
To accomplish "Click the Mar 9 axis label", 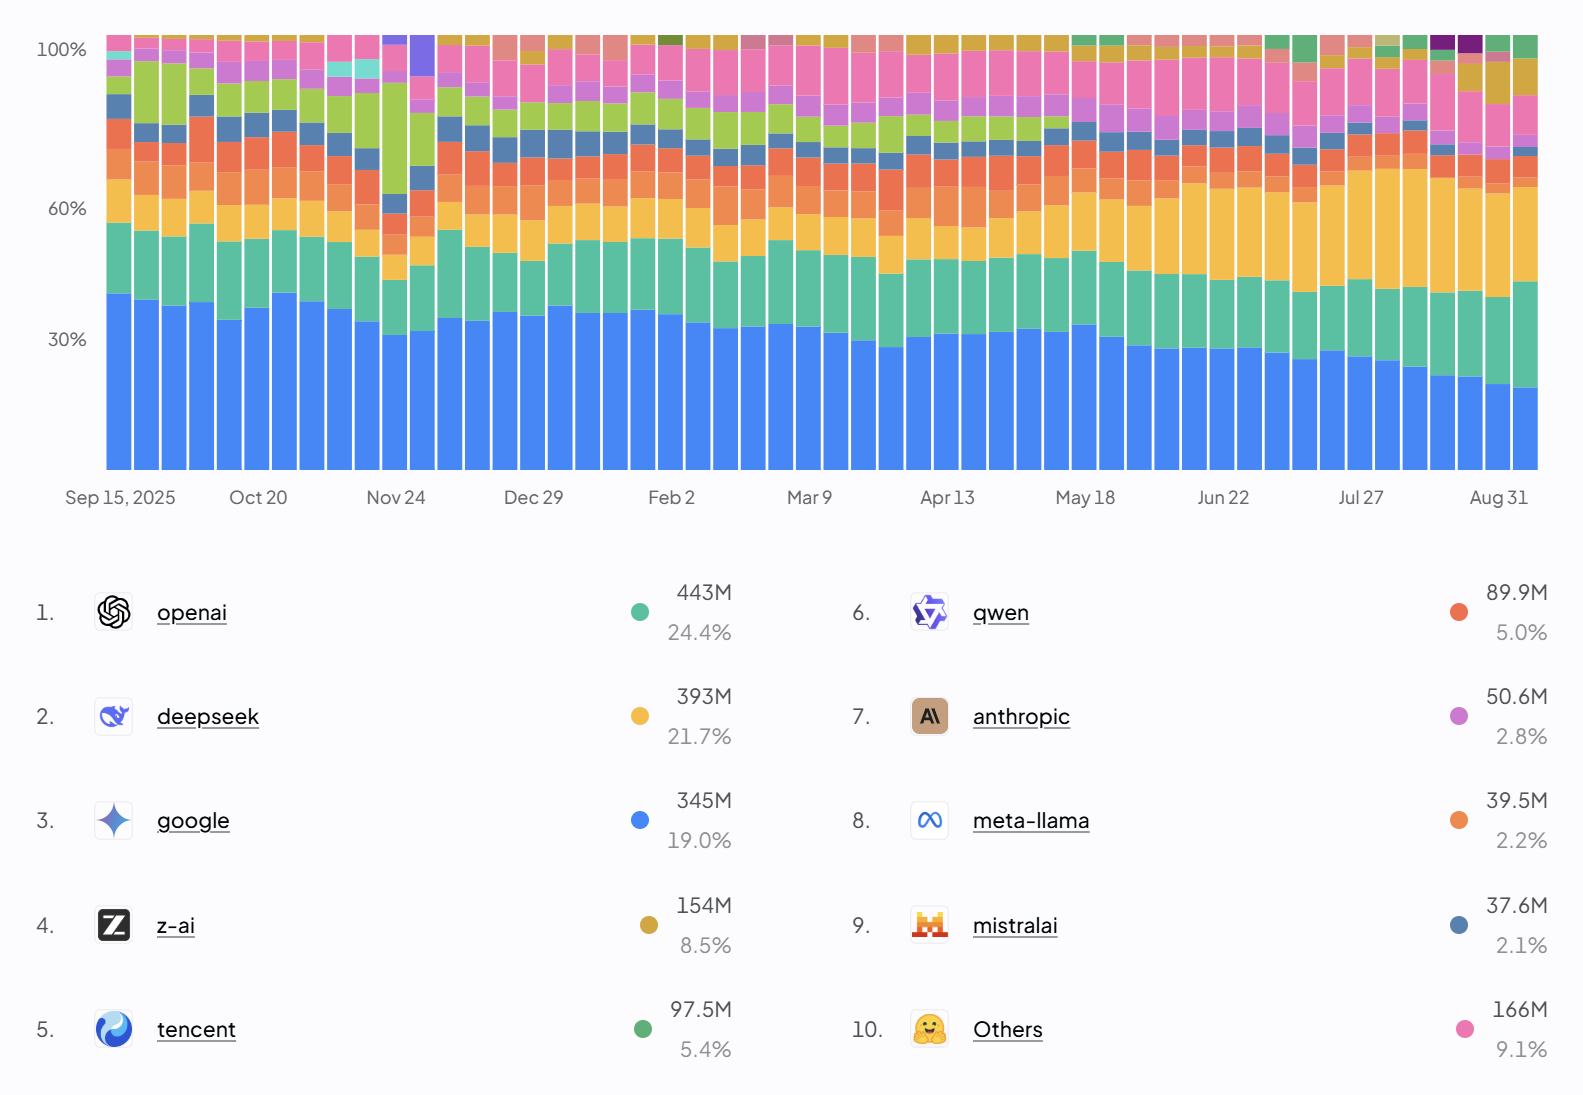I will (x=809, y=497).
